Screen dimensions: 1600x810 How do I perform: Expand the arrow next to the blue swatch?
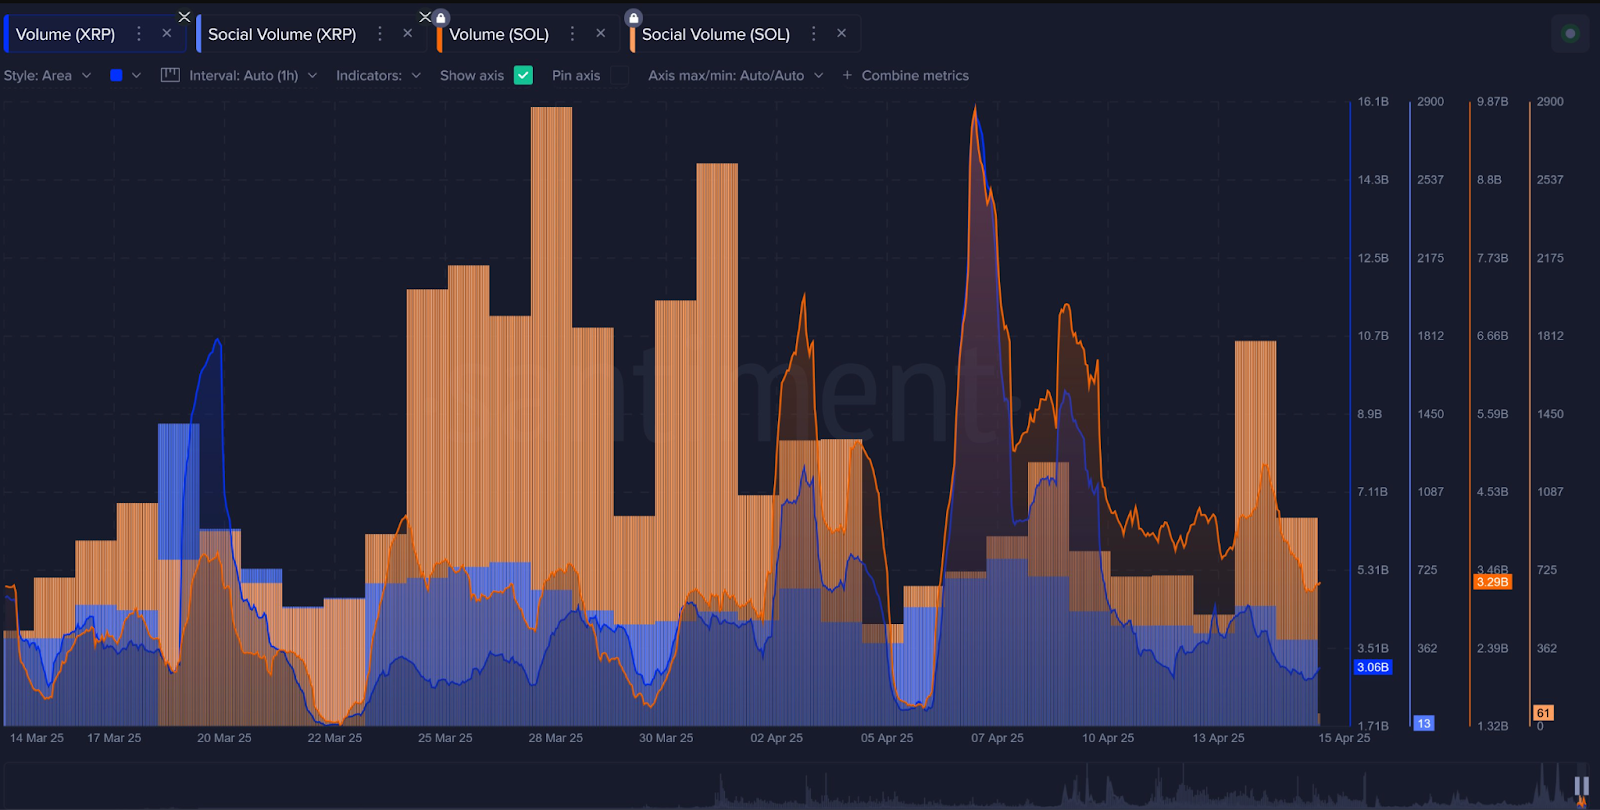pos(136,75)
